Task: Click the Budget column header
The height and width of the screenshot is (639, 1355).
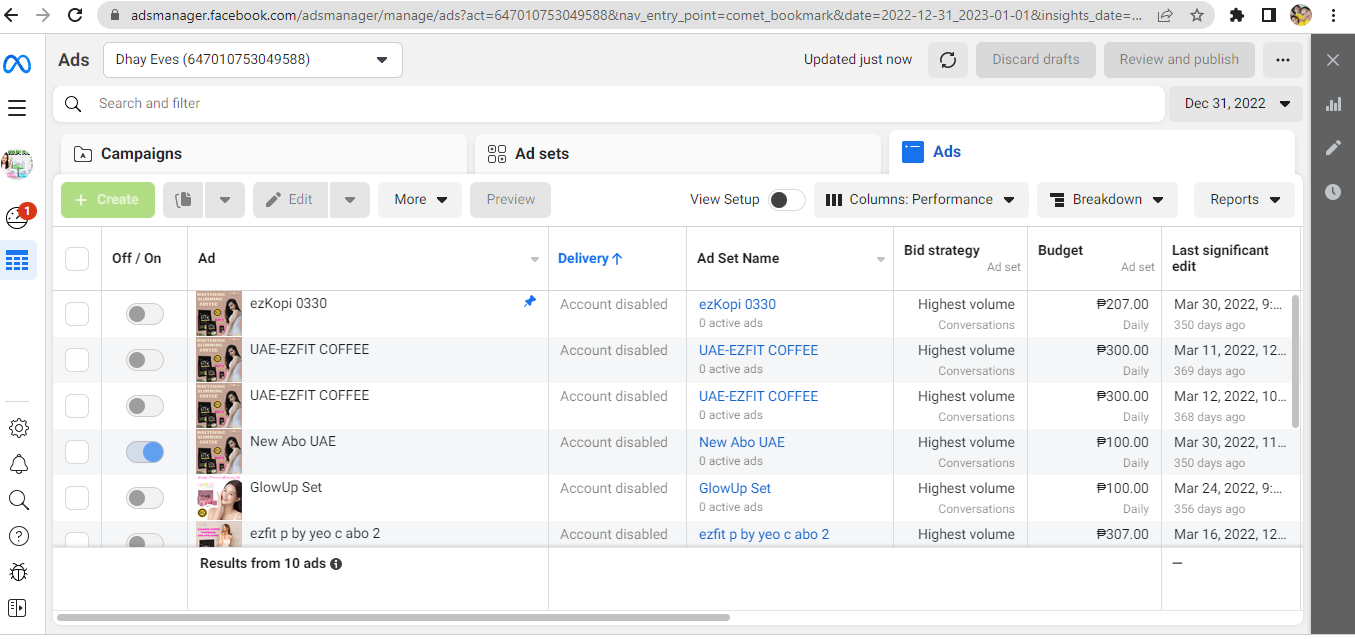Action: (1061, 250)
